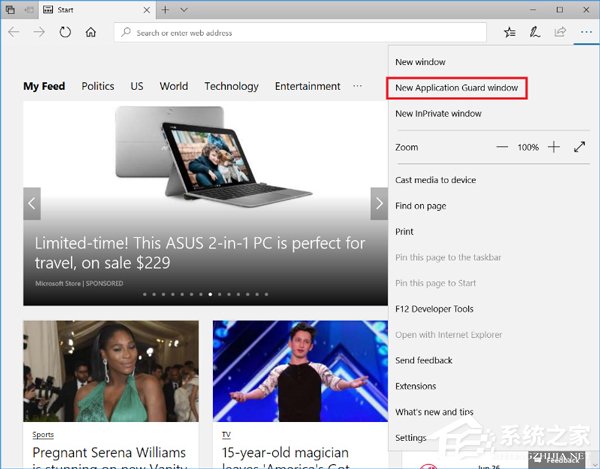Choose New InPrivate window menu item

pos(439,114)
